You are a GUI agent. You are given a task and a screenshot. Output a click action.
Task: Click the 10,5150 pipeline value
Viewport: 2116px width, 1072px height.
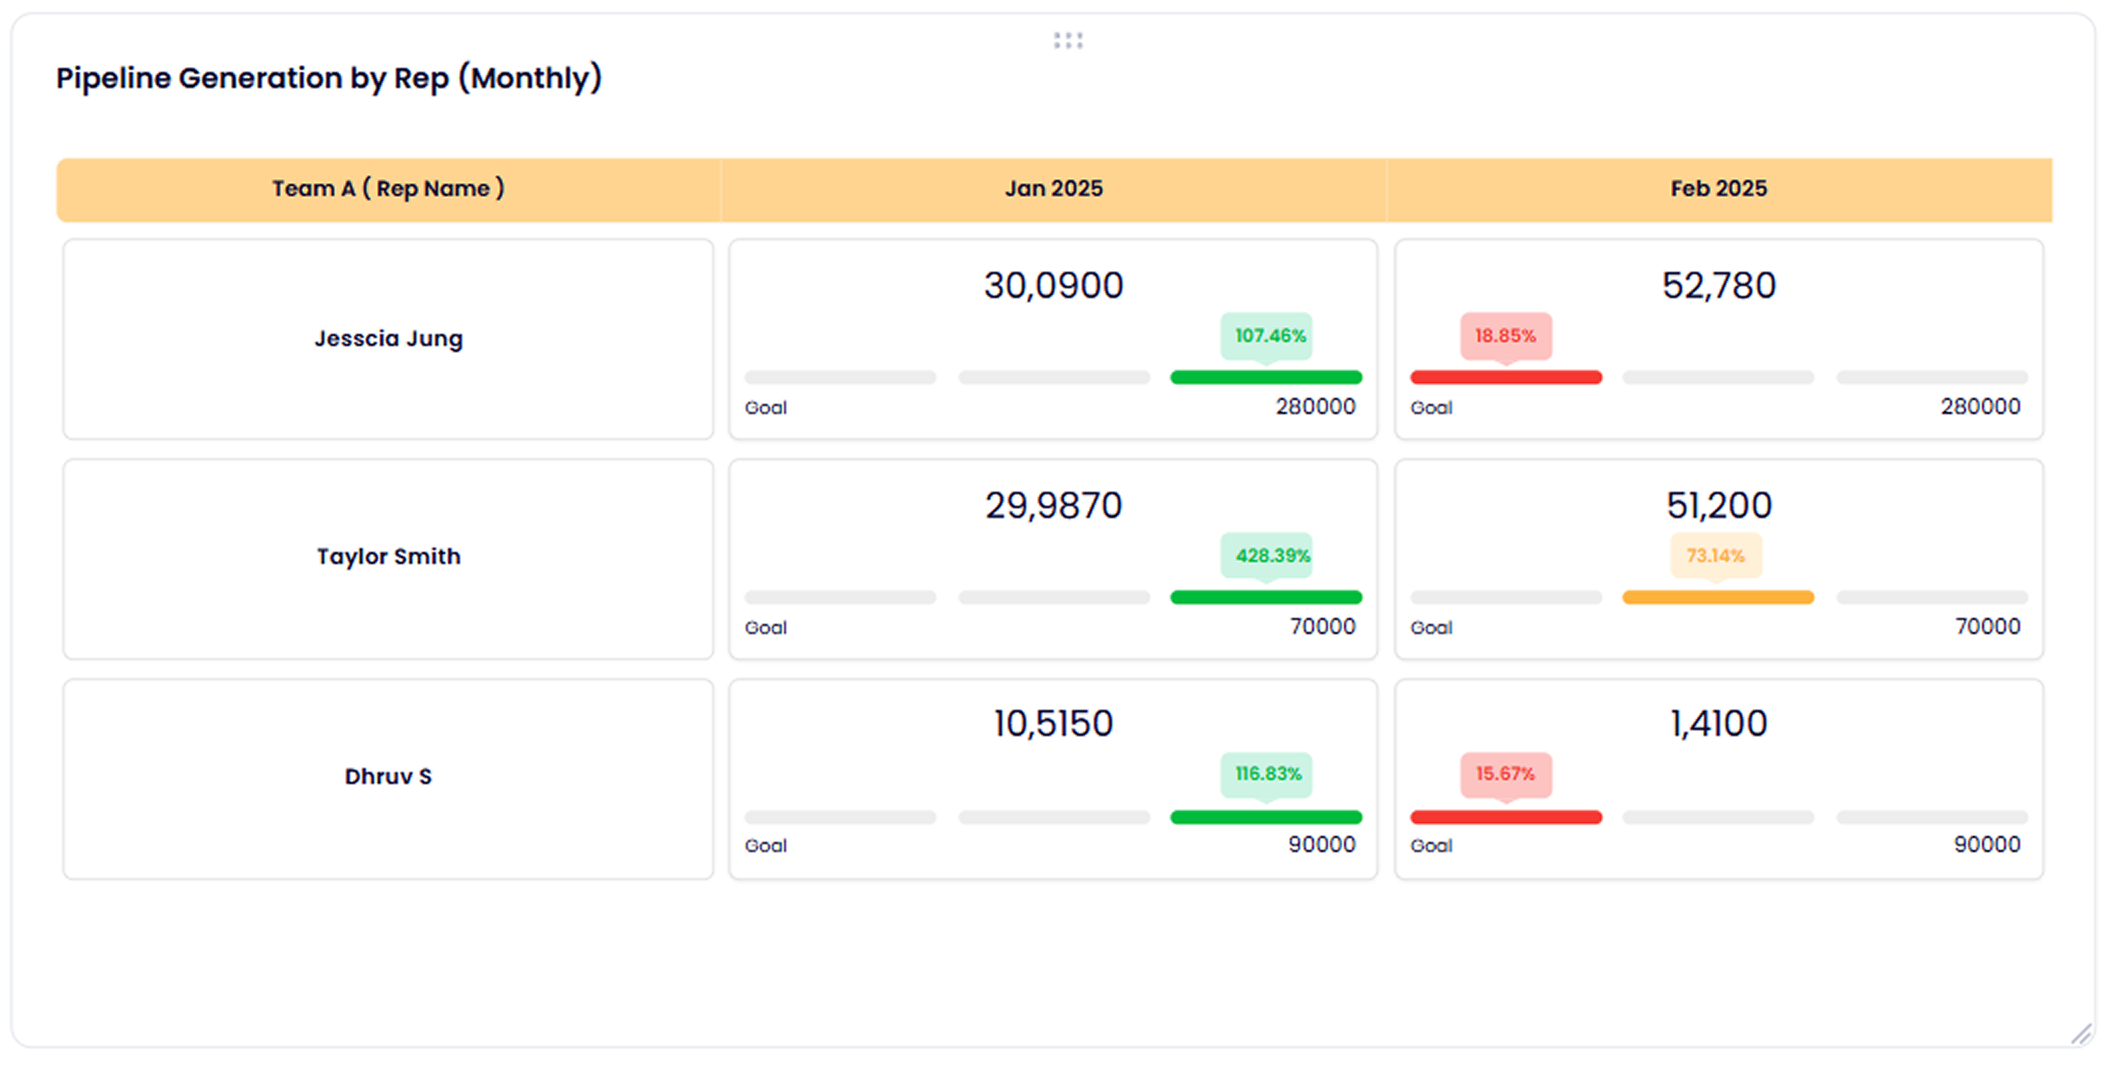click(1053, 724)
